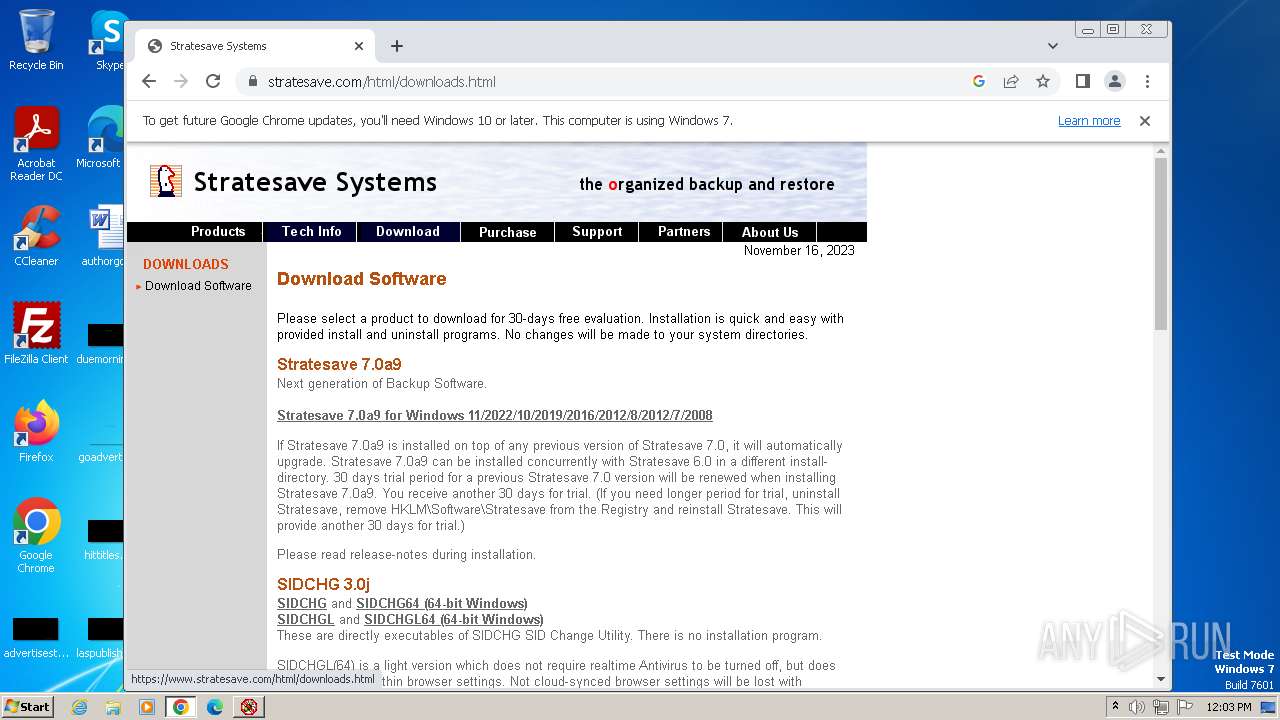Expand the tab search chevron

[1053, 46]
